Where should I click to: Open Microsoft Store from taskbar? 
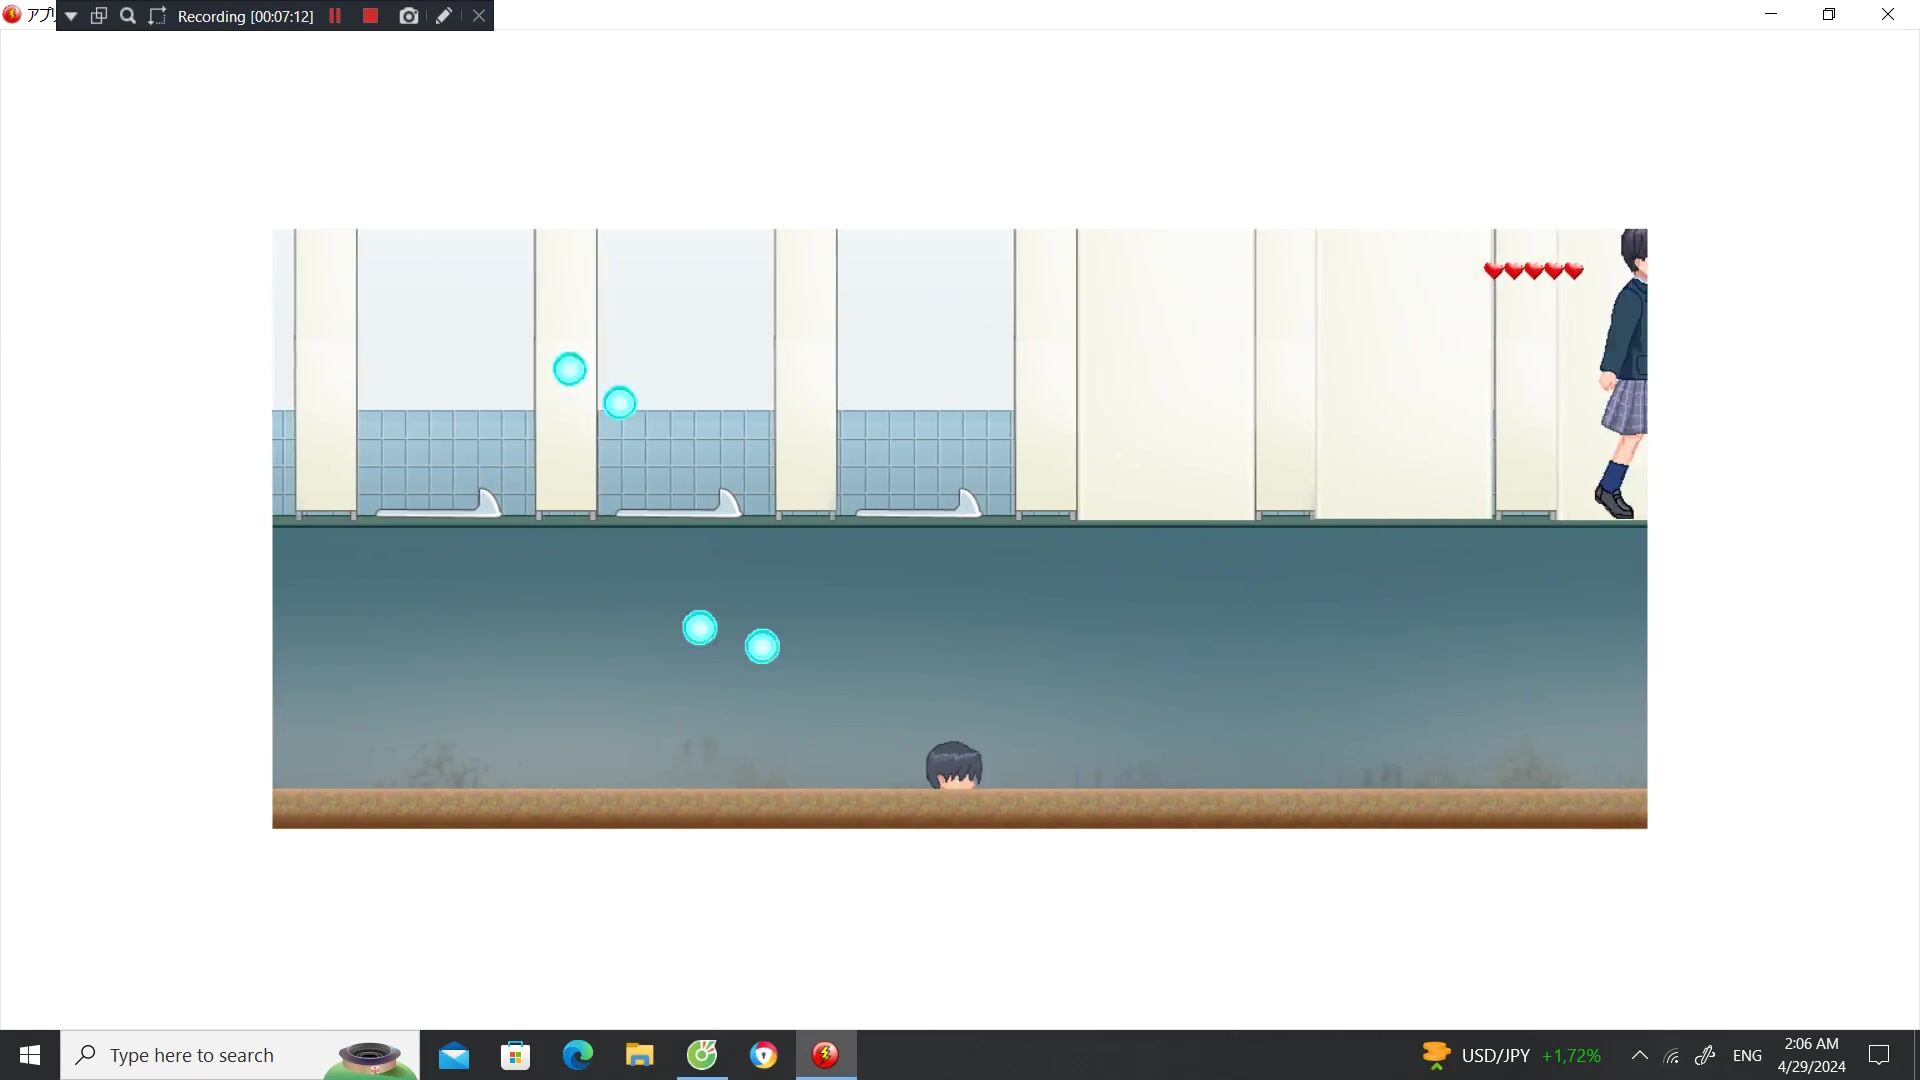tap(515, 1055)
